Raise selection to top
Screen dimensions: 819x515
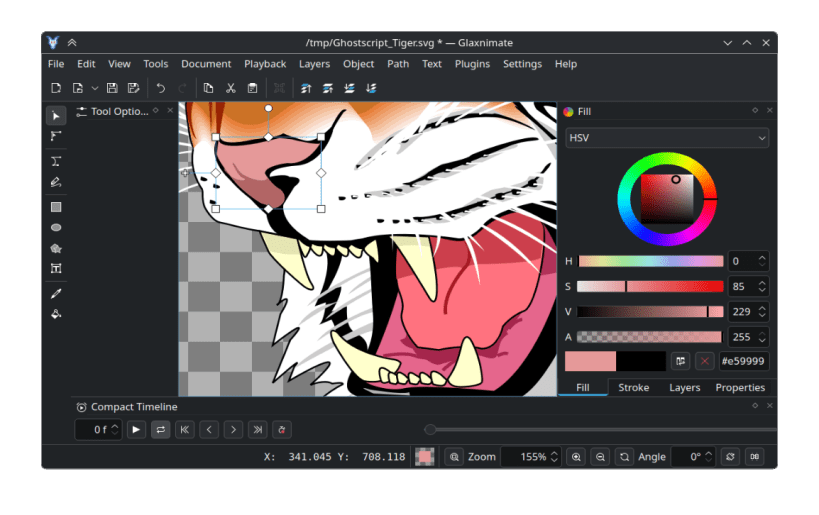[306, 88]
